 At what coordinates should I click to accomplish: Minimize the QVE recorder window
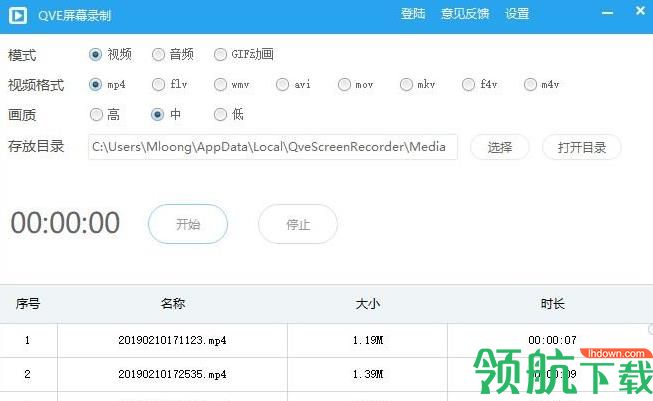click(607, 13)
